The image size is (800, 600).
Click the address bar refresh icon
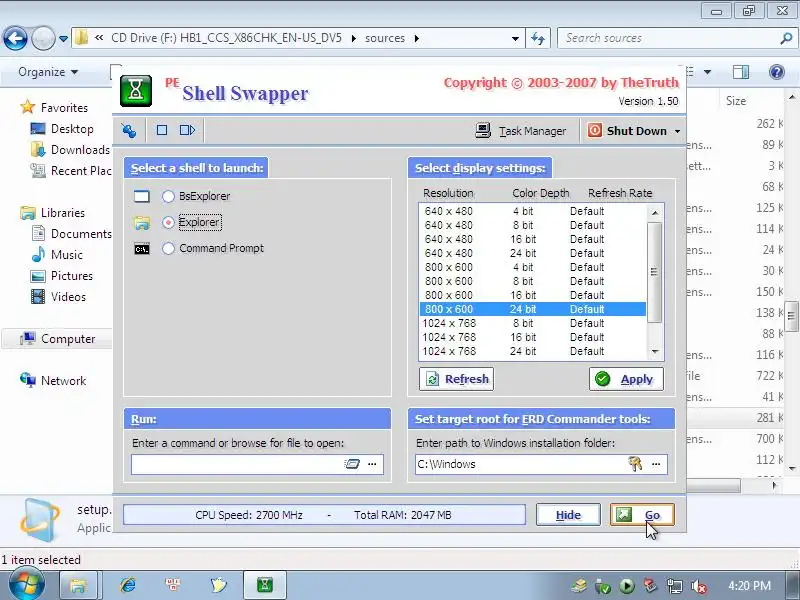tap(538, 38)
